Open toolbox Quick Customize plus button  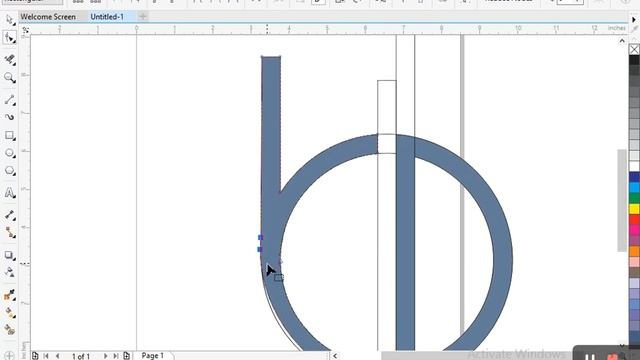[9, 356]
